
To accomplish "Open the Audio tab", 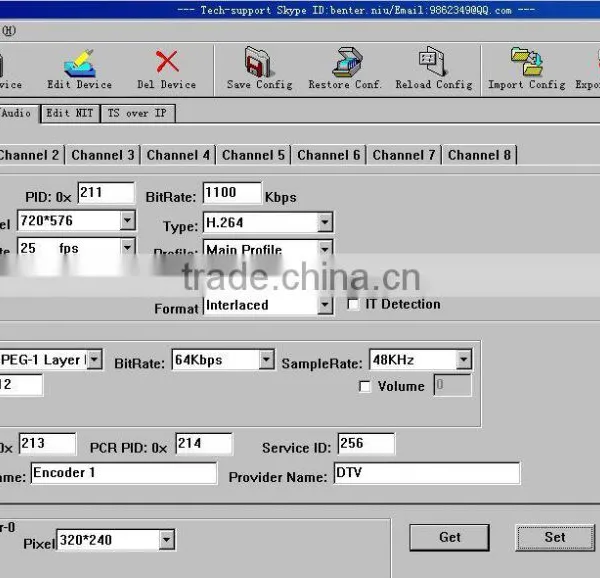I will coord(19,113).
